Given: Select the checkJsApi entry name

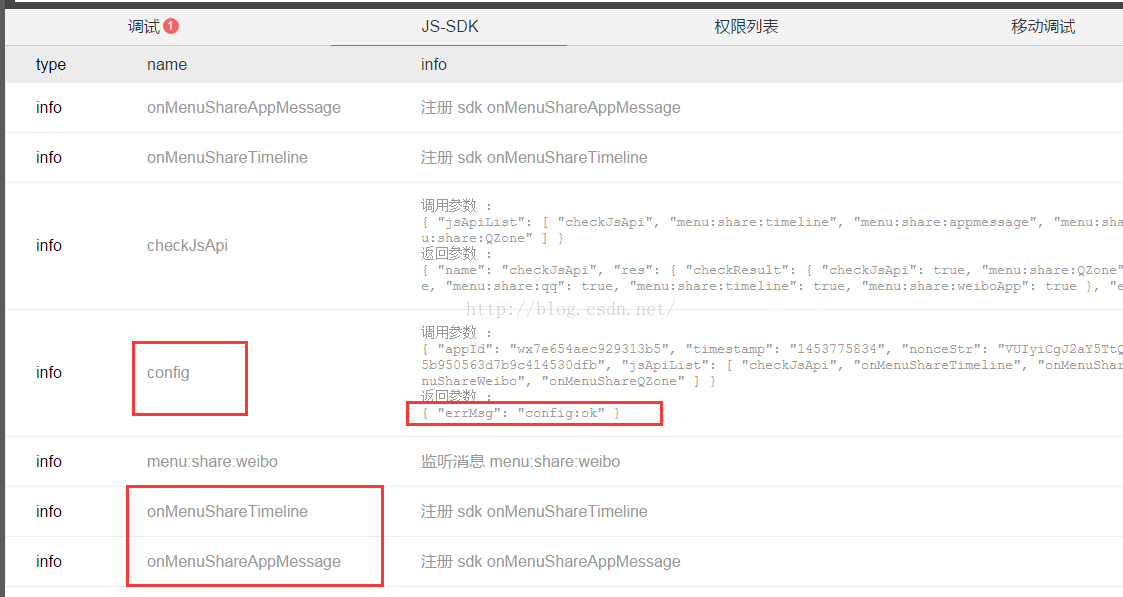Looking at the screenshot, I should tap(187, 245).
